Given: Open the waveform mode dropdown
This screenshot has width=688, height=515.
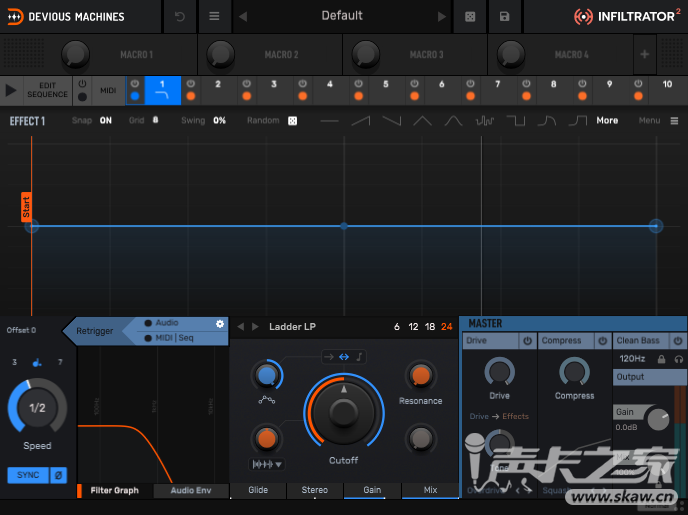Looking at the screenshot, I should pos(267,464).
